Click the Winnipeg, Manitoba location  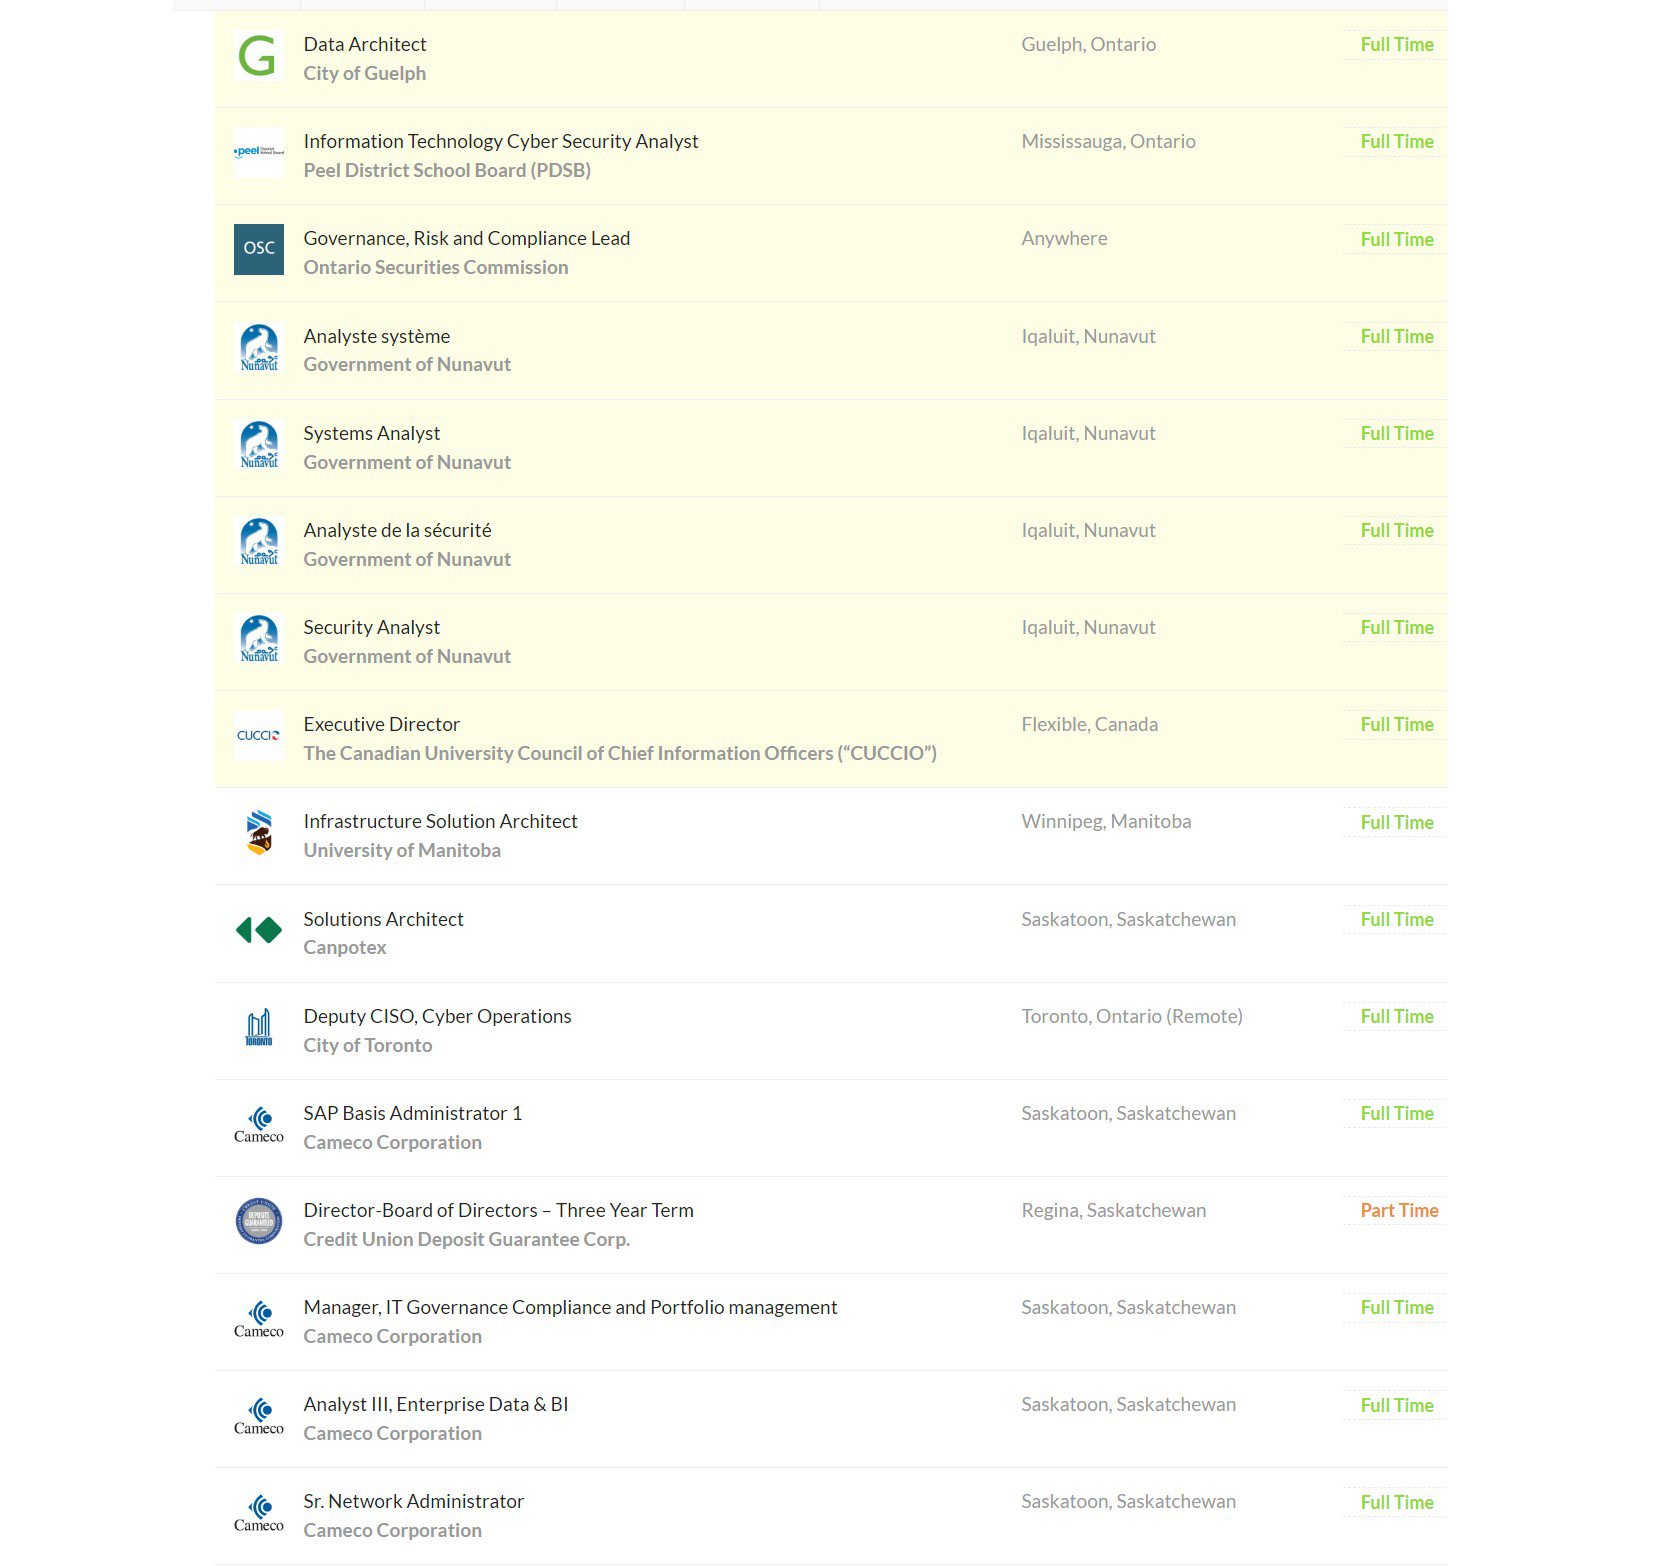coord(1106,821)
